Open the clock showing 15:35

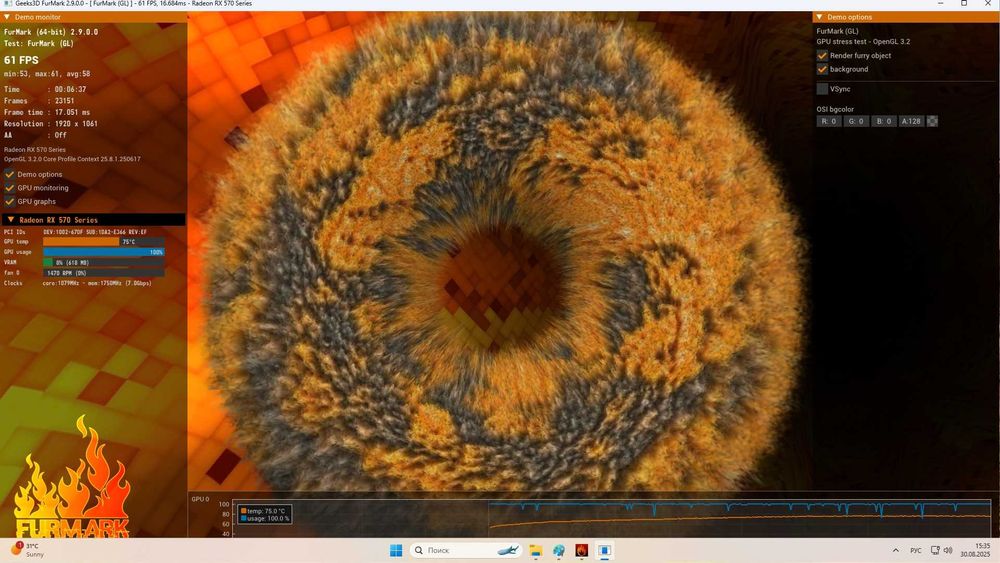(976, 550)
